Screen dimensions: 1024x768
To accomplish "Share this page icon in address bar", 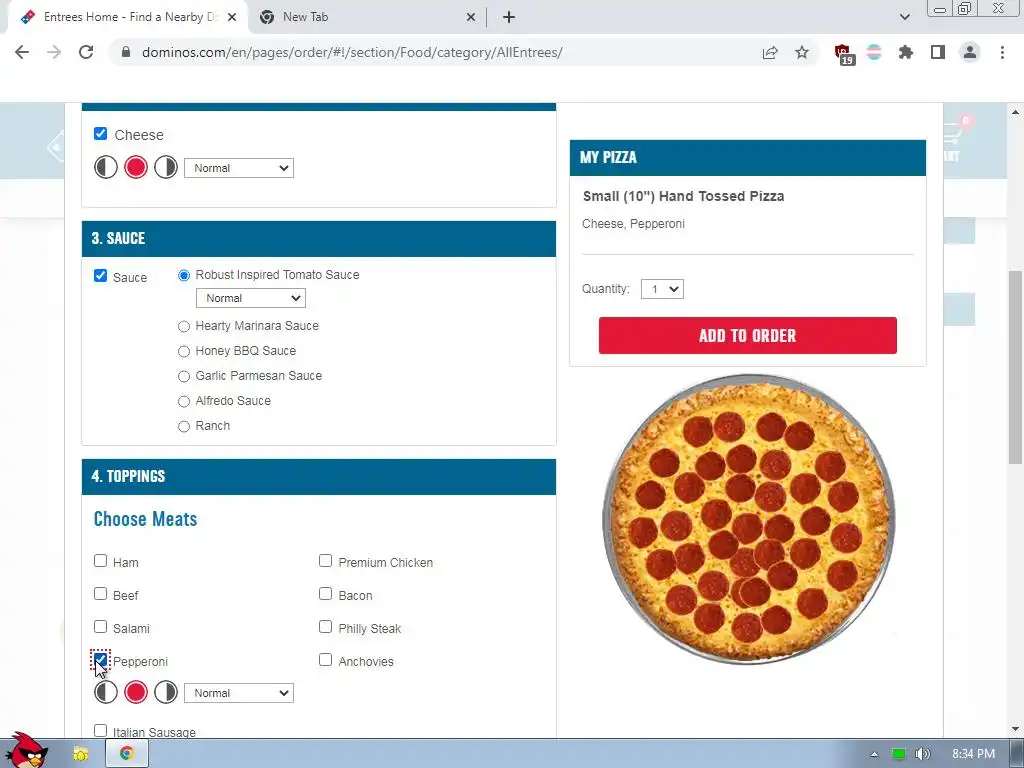I will [x=770, y=52].
